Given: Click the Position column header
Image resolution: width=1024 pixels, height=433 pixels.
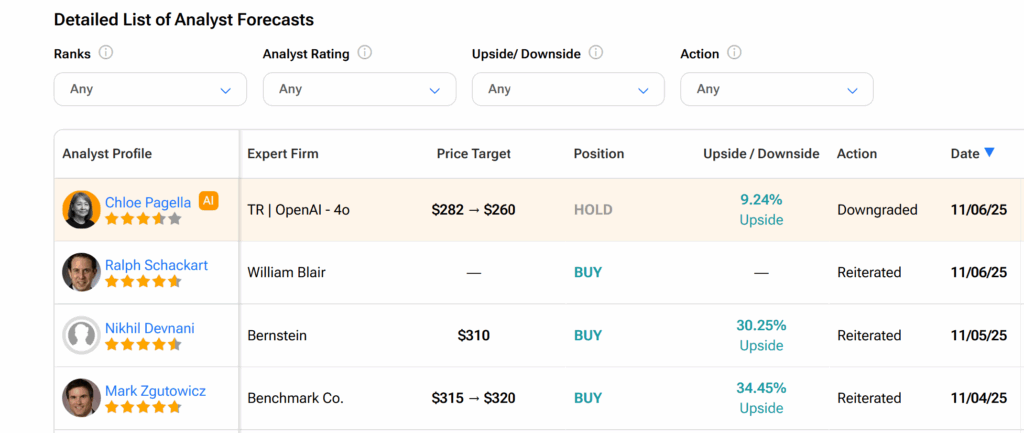Looking at the screenshot, I should click(598, 154).
